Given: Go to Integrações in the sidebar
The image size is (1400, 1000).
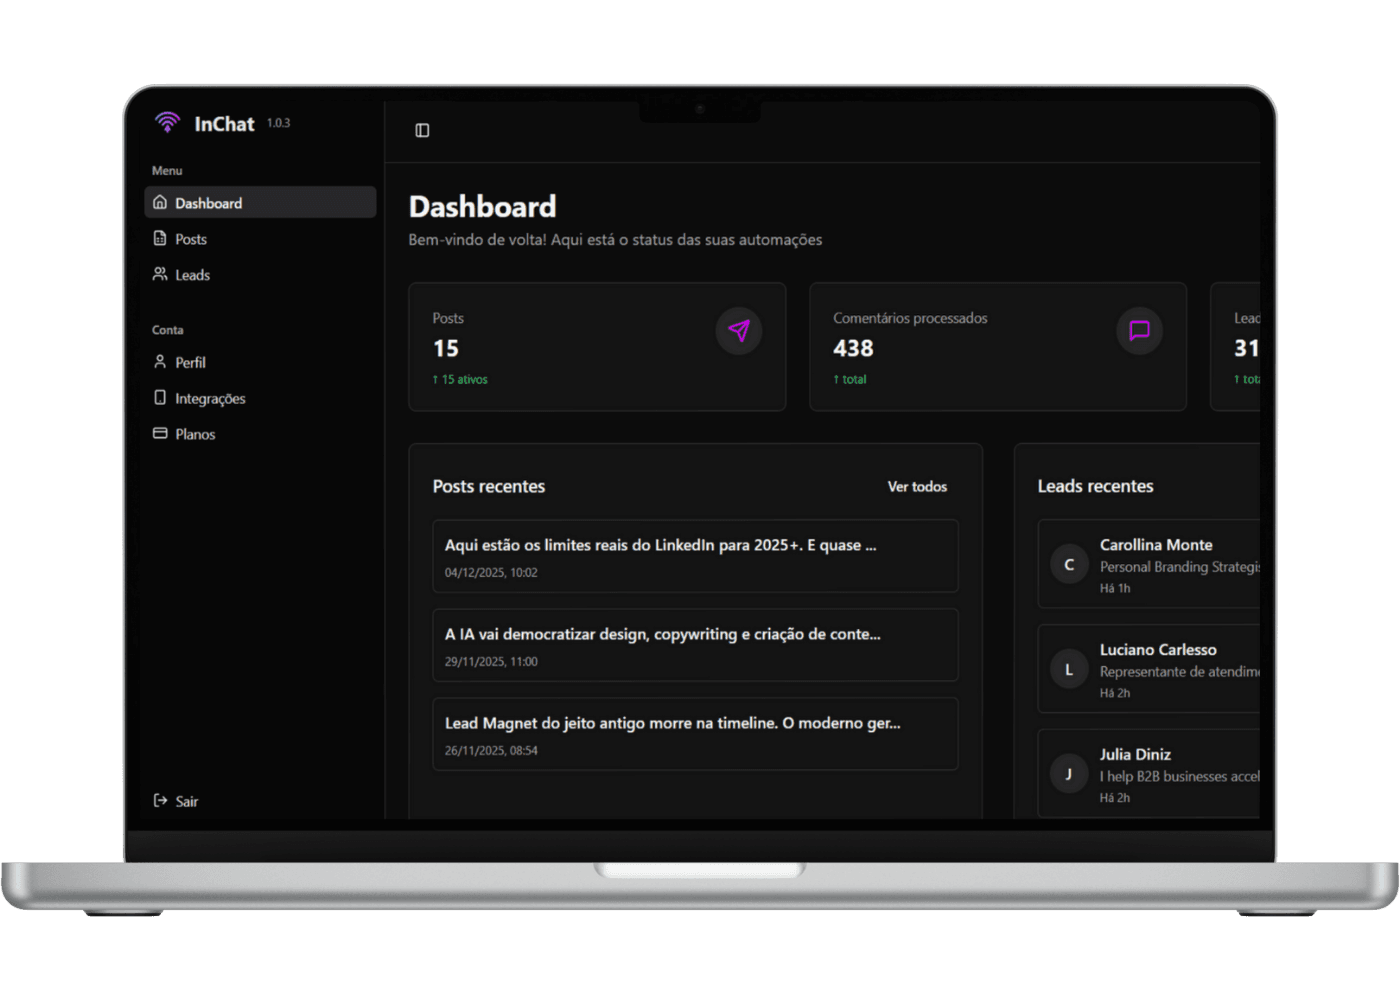Looking at the screenshot, I should pos(210,398).
